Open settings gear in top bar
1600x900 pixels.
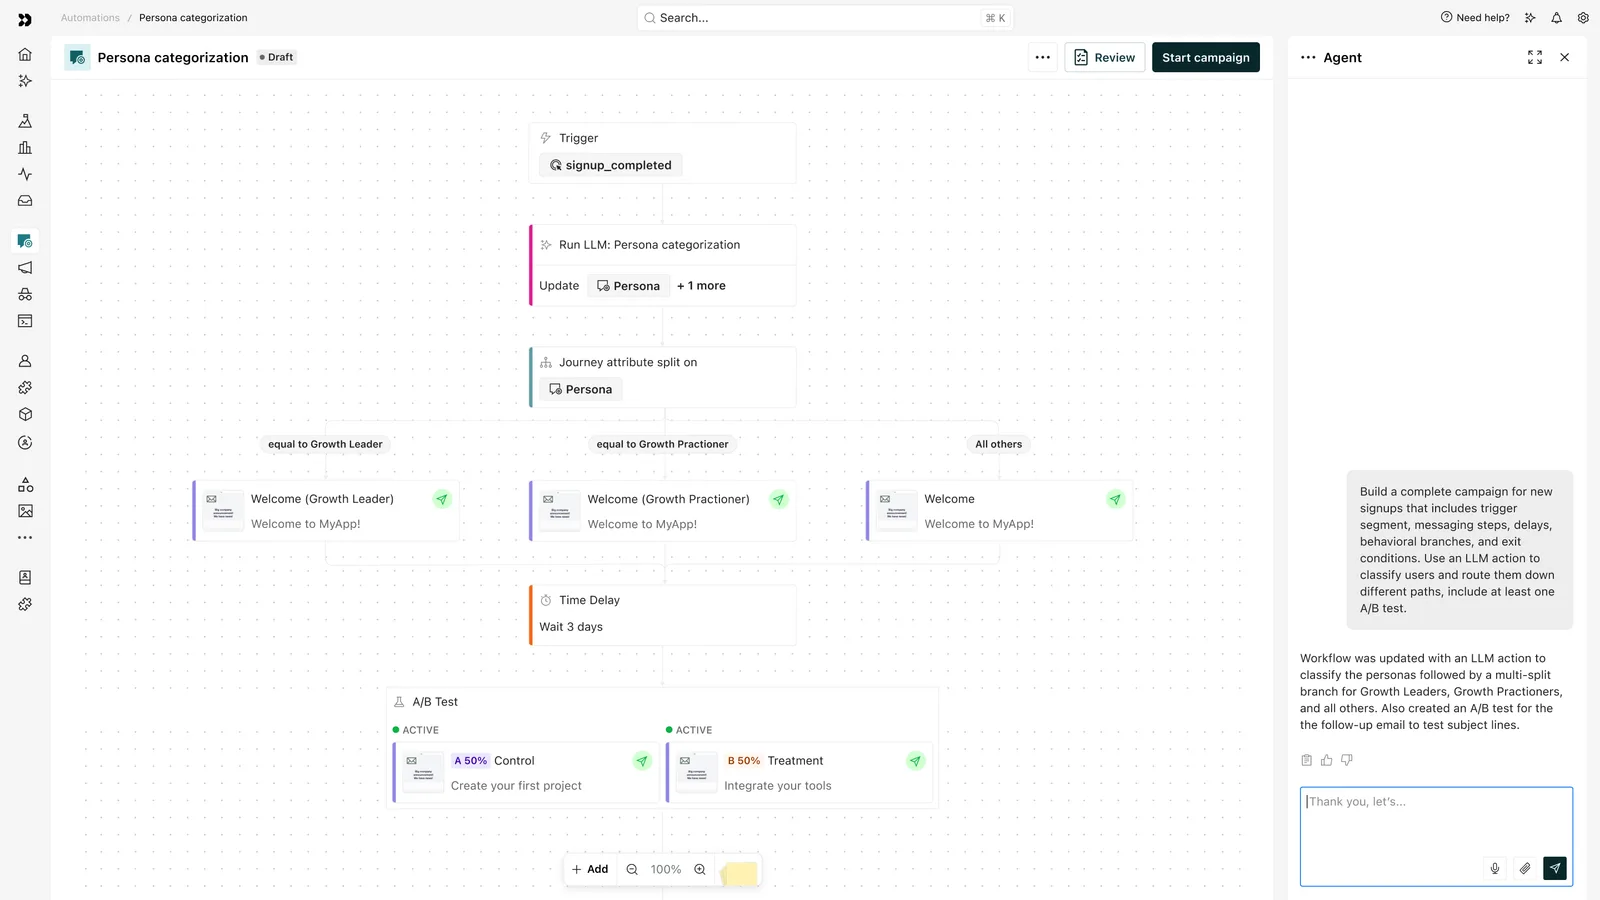pyautogui.click(x=1583, y=18)
